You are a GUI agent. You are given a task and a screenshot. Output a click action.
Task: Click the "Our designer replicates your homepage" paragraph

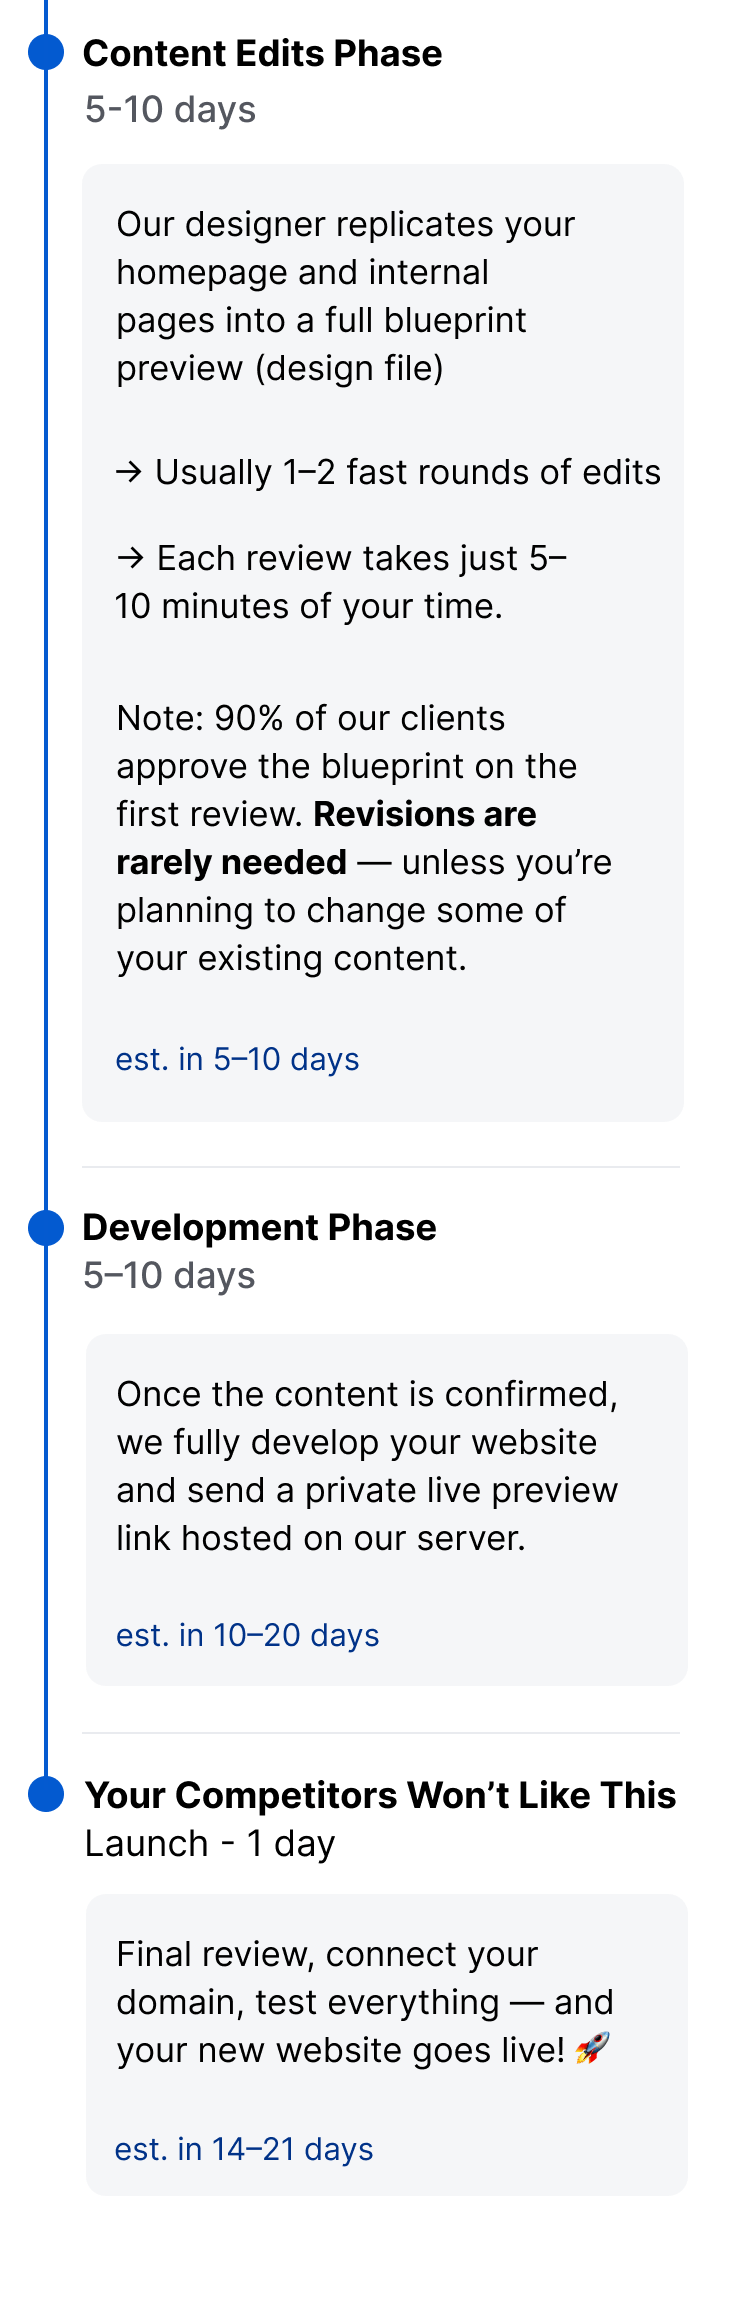click(345, 296)
